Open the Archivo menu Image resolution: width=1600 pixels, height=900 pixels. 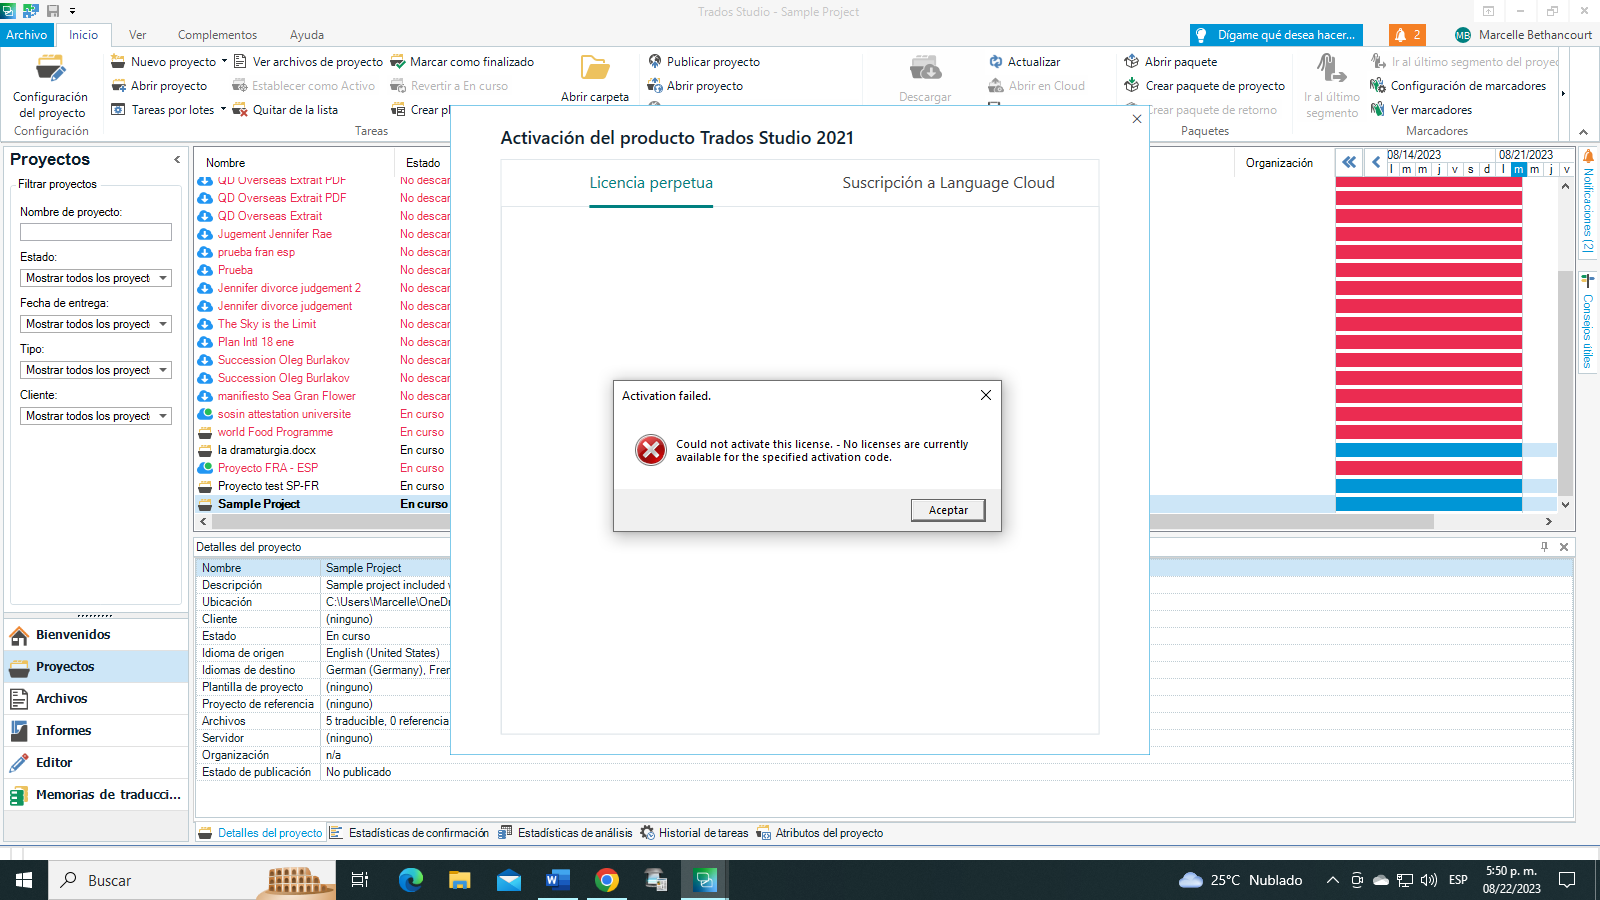pos(27,35)
